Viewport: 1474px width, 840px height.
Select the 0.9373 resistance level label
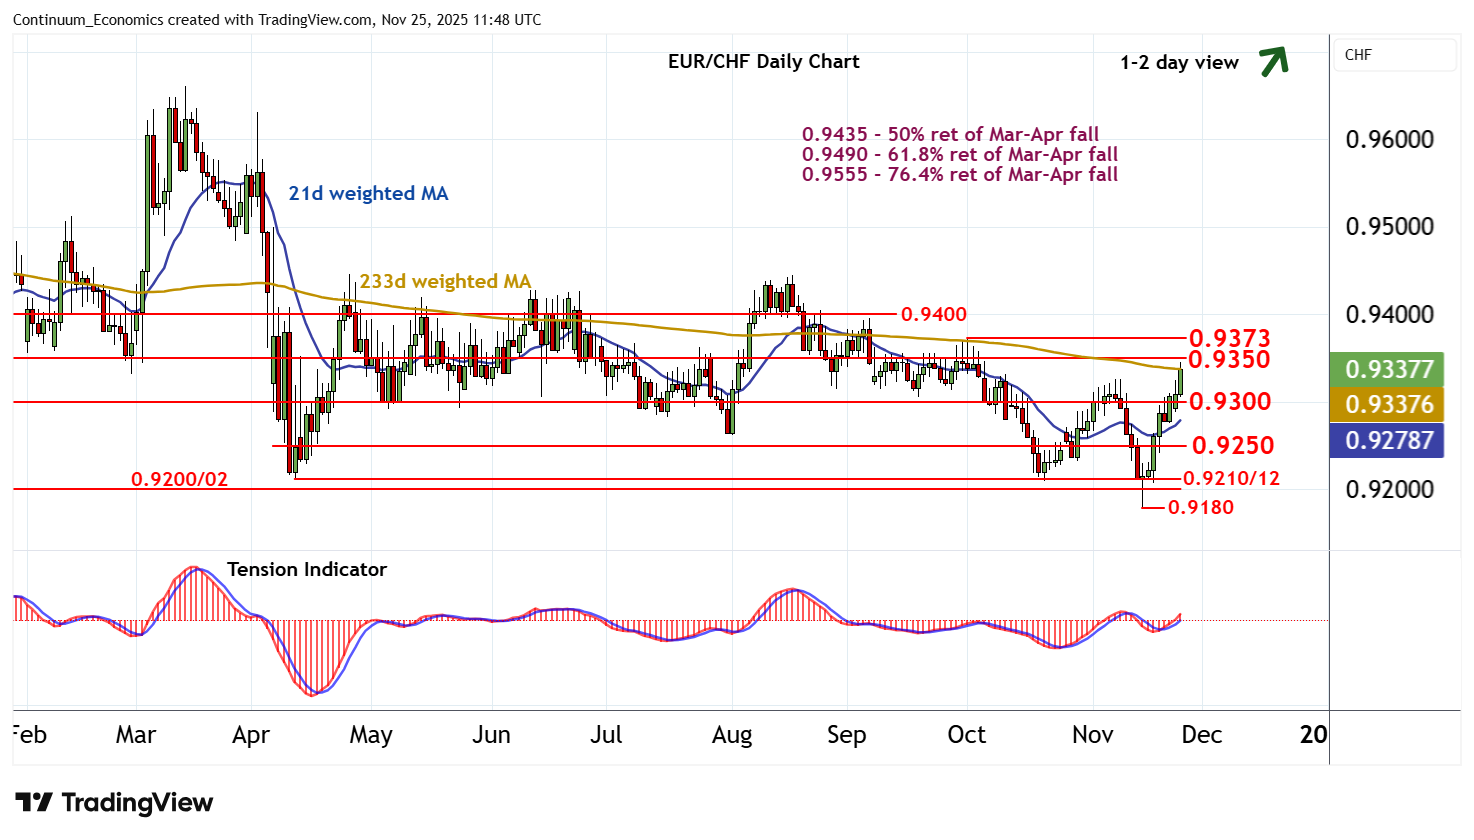(1229, 338)
